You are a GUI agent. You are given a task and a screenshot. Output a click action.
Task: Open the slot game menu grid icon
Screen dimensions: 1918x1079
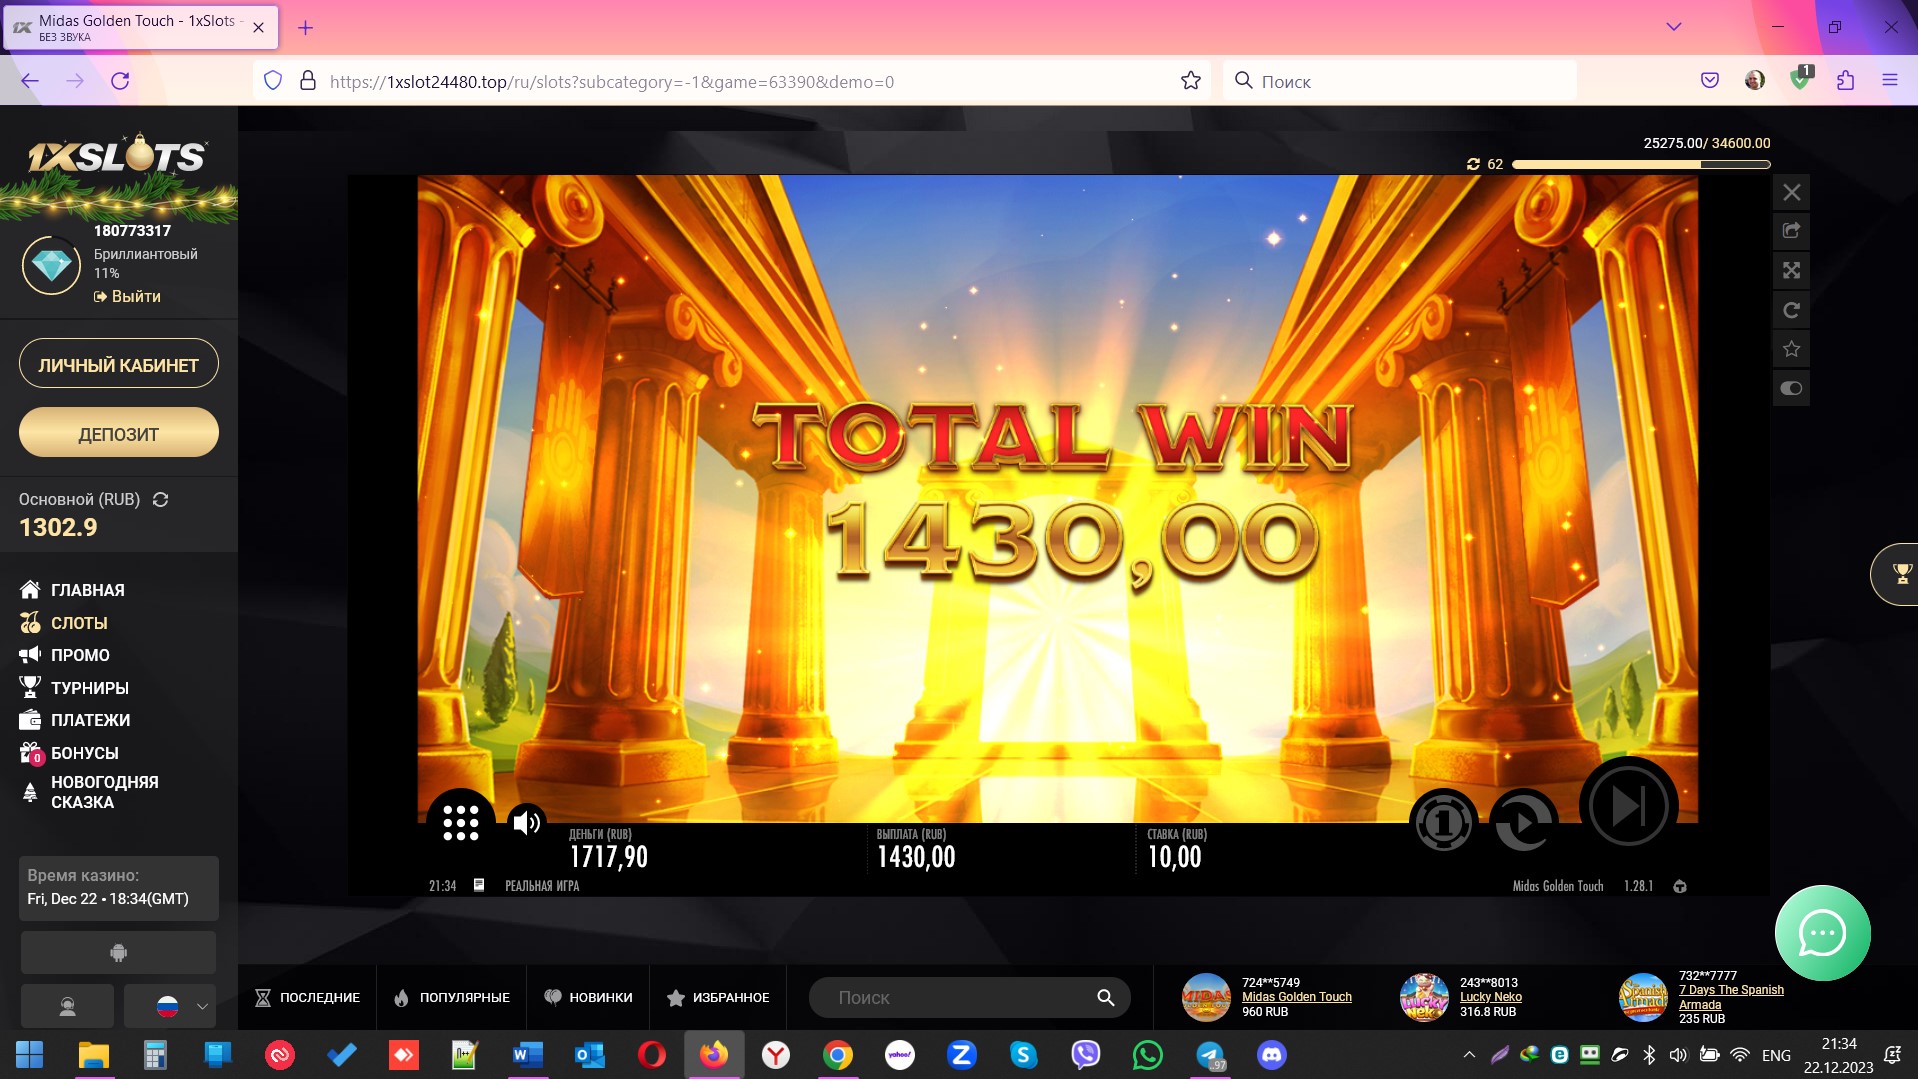461,822
